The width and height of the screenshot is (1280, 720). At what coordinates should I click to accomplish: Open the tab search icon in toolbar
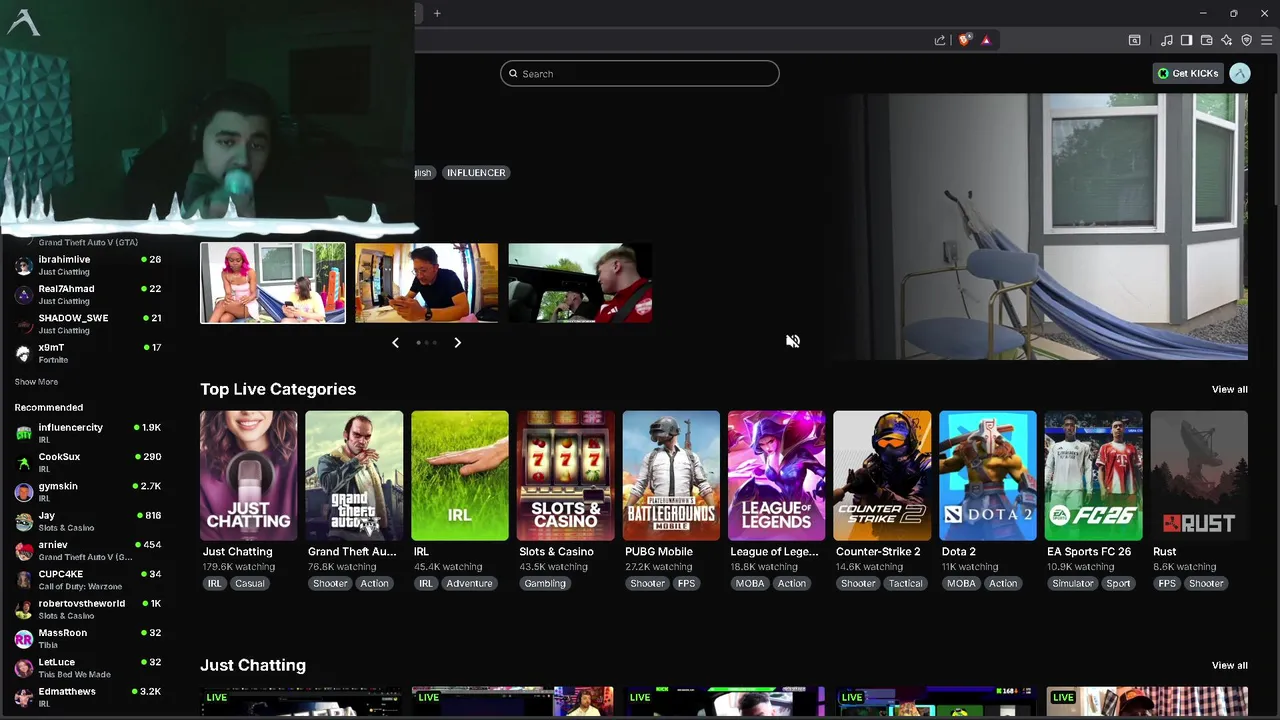[1135, 40]
